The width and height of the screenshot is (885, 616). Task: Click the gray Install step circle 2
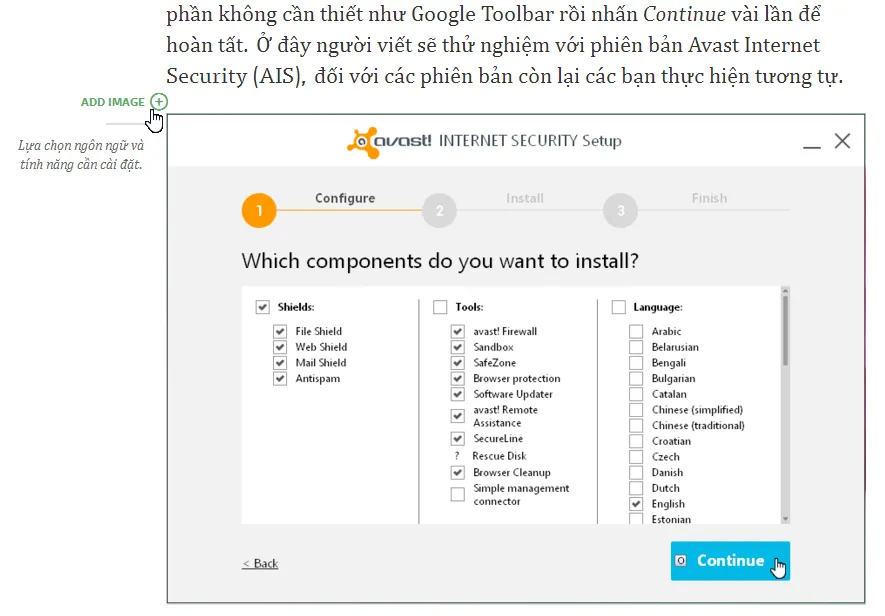coord(440,211)
